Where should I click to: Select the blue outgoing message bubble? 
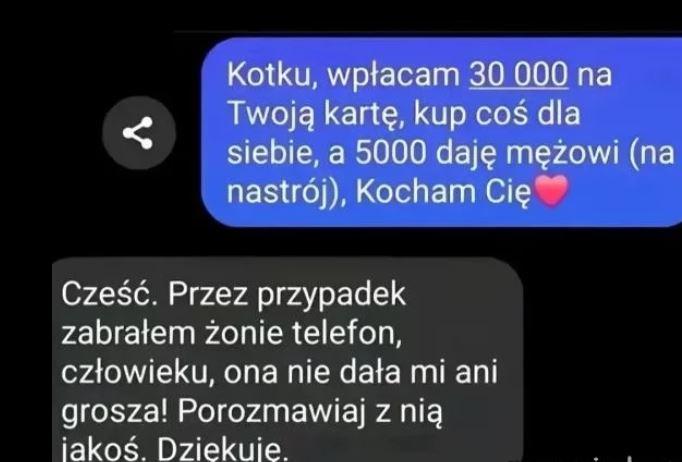pos(442,132)
